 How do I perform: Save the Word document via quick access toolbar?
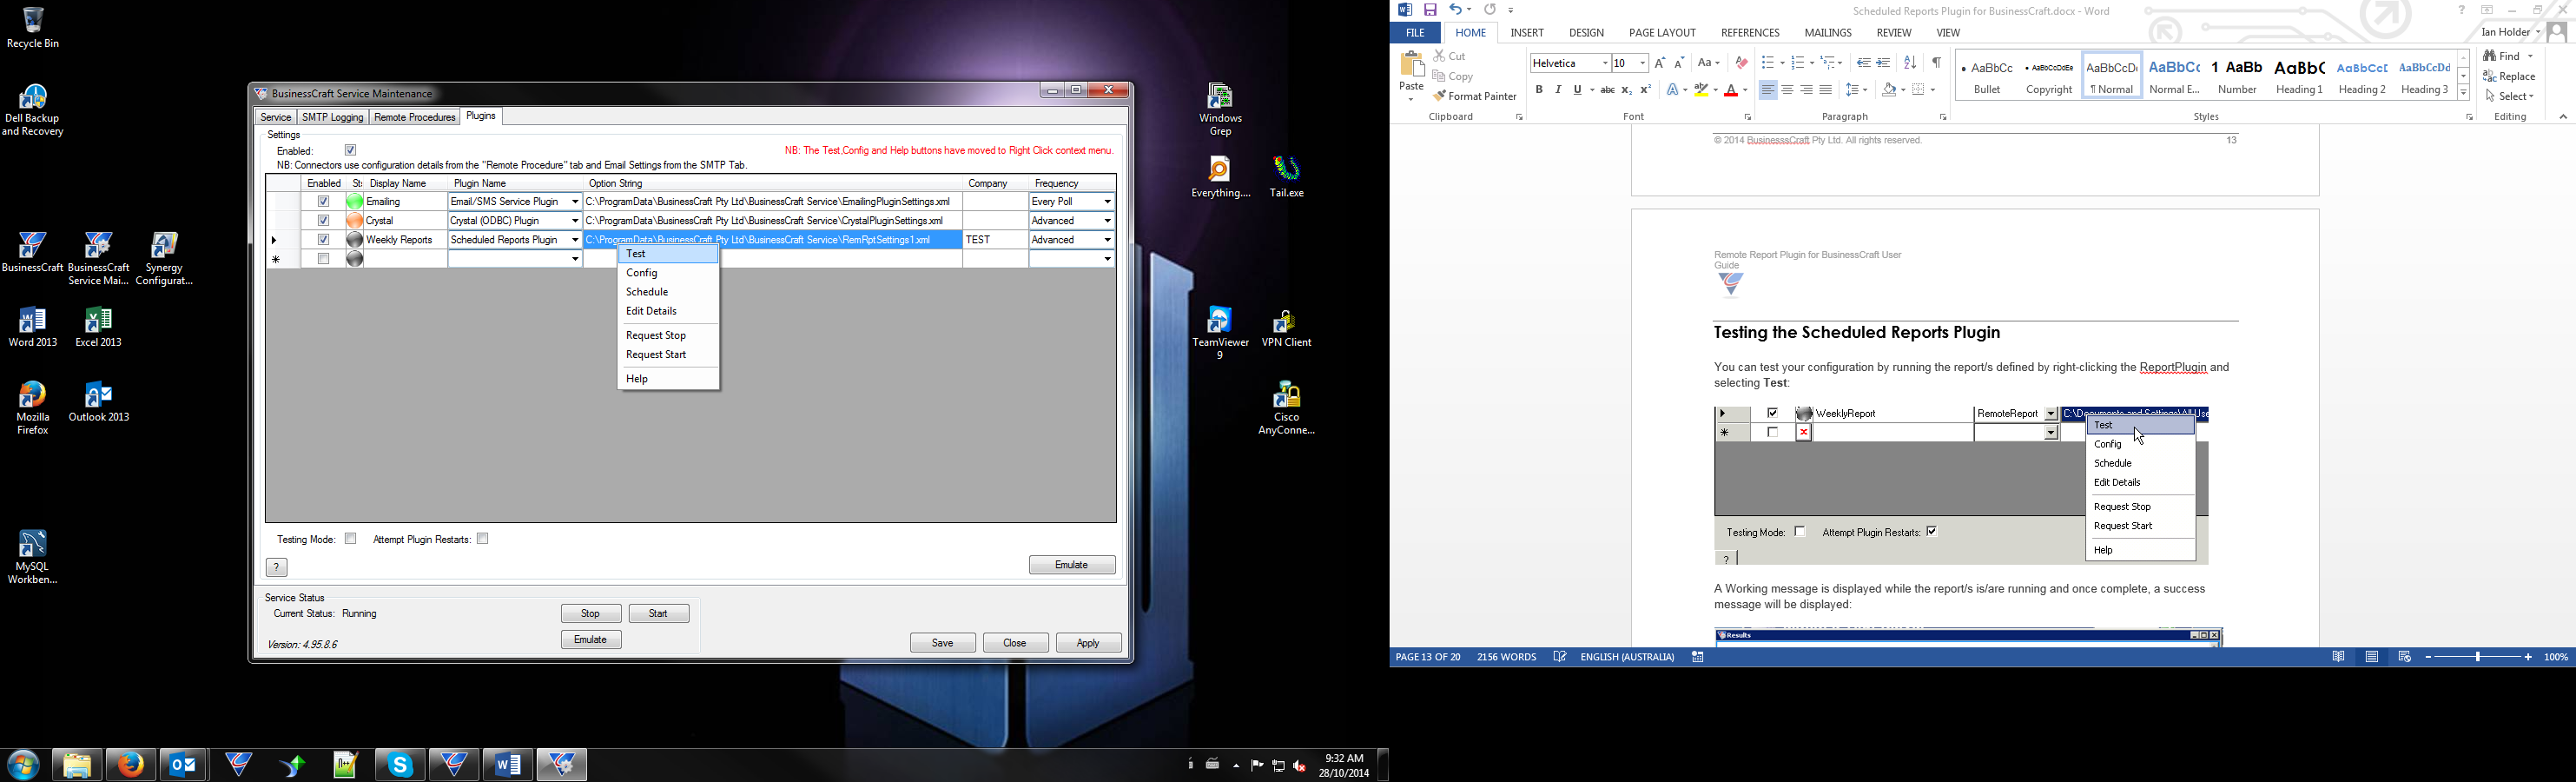[1431, 10]
